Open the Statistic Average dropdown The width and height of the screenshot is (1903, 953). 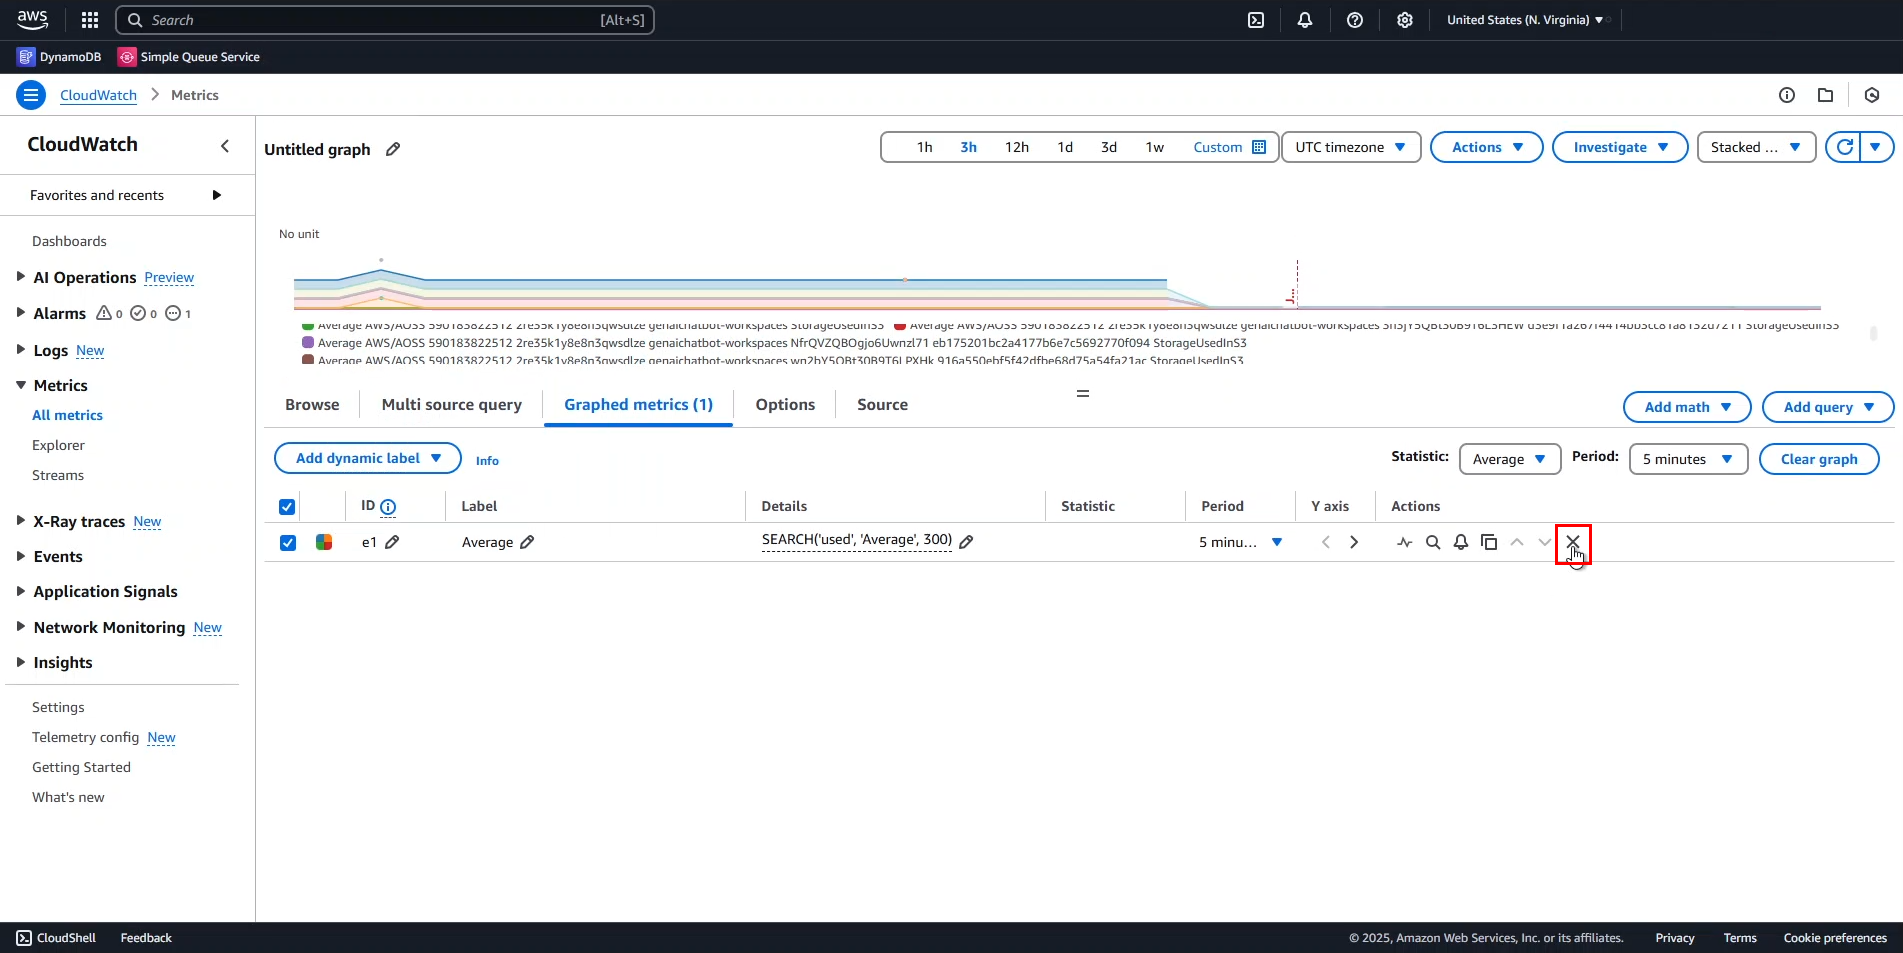1509,459
